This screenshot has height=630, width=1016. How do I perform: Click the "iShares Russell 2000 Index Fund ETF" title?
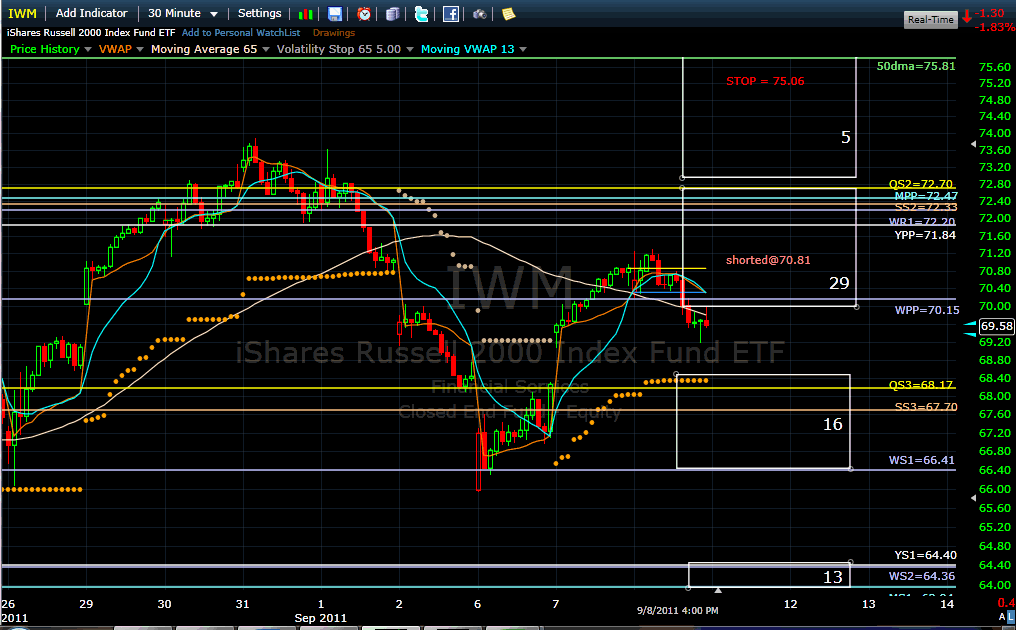[x=91, y=32]
